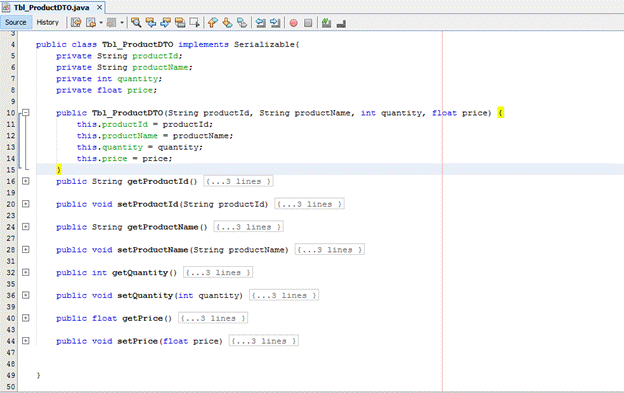Jump to Previous Bookmark with the up arrow icon
Viewport: 624px width, 393px height.
tap(213, 23)
